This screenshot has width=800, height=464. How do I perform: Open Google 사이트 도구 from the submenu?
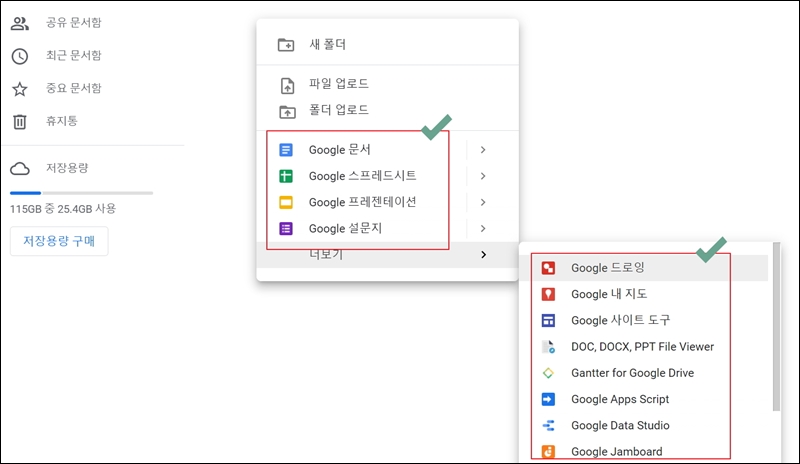click(644, 321)
